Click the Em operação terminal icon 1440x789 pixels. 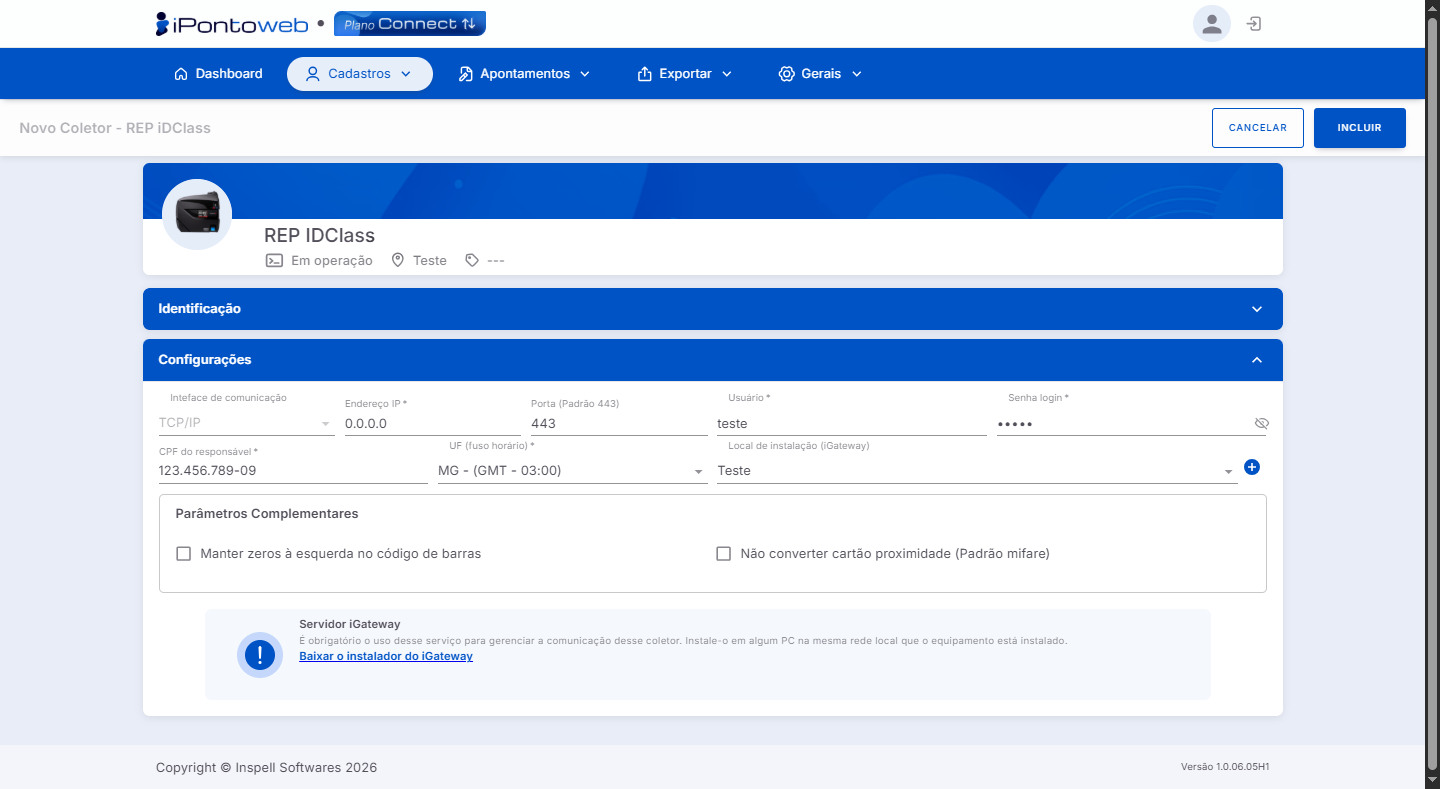(x=274, y=260)
